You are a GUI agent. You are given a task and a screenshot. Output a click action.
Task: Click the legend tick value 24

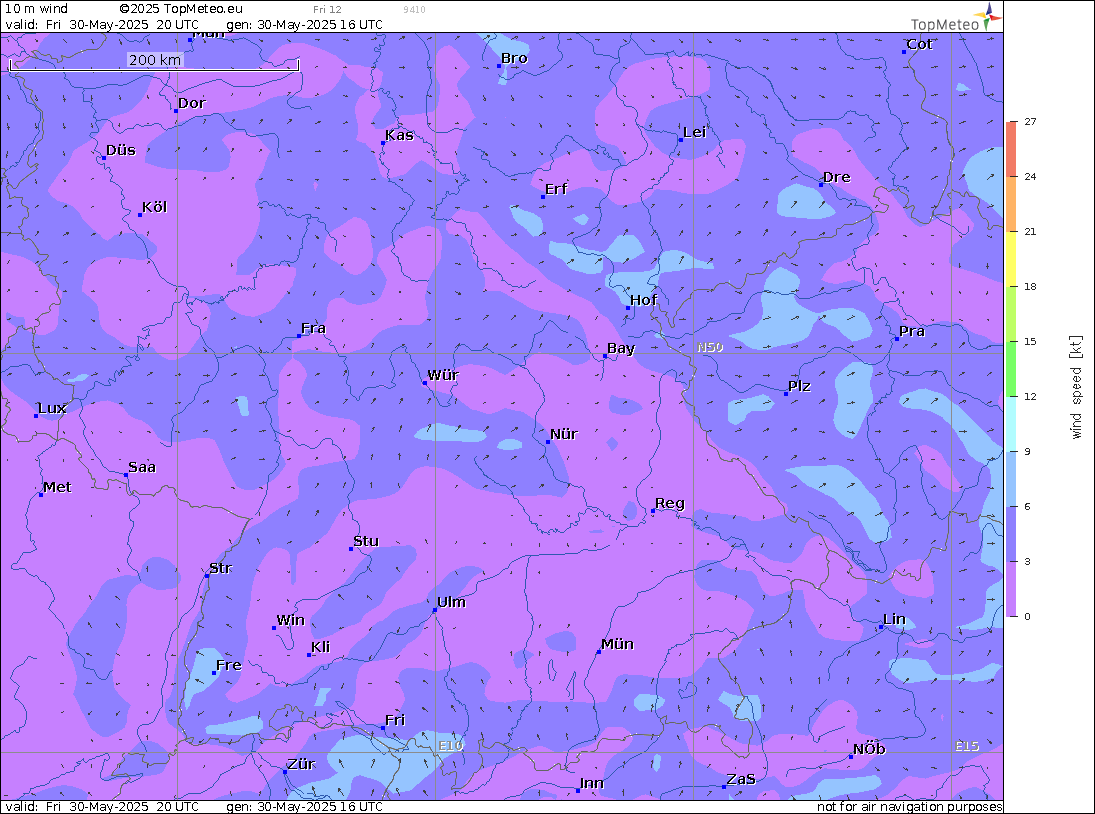tap(1030, 177)
